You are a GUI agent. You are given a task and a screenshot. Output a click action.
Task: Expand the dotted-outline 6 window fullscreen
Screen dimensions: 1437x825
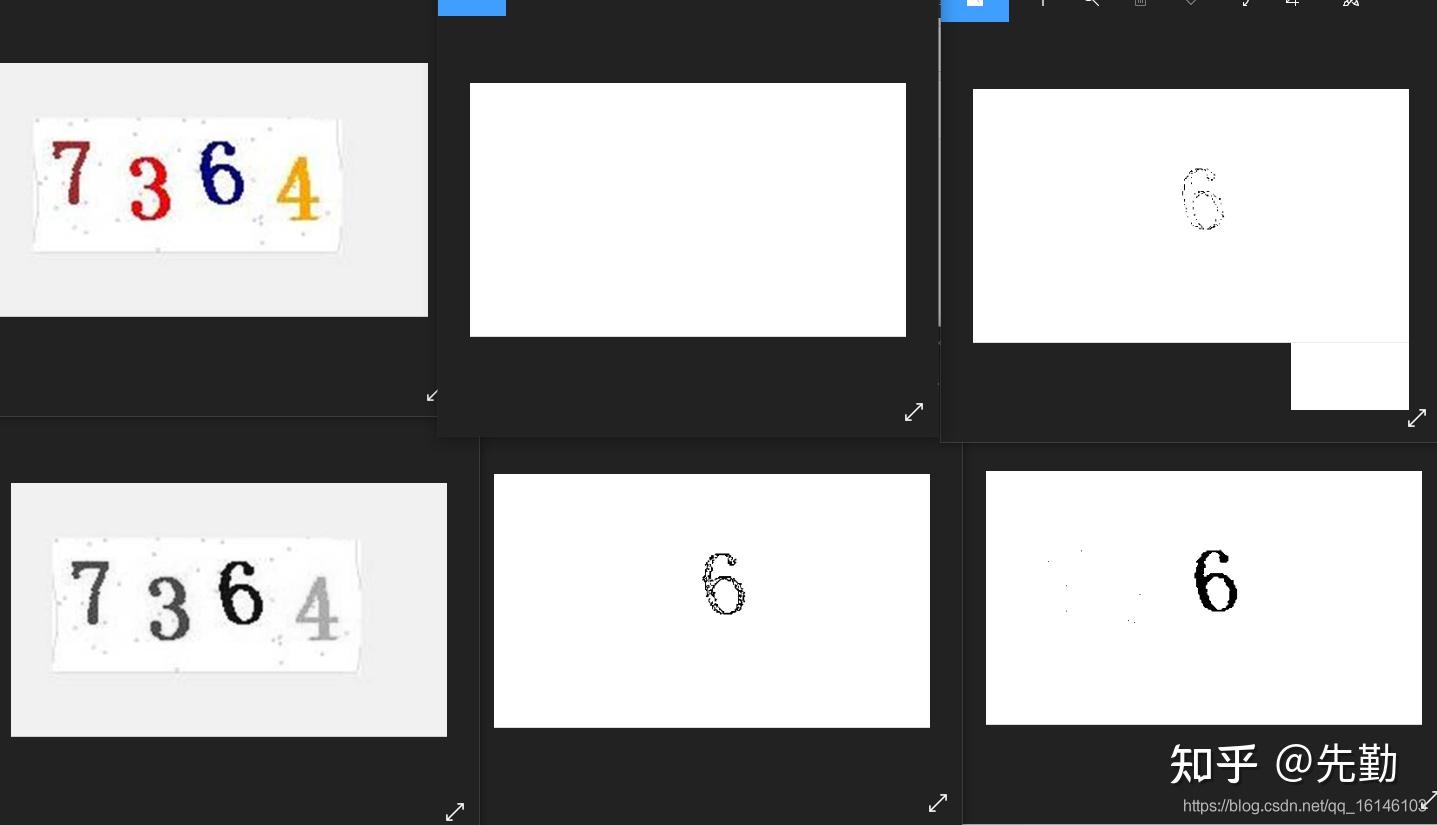click(x=1417, y=419)
